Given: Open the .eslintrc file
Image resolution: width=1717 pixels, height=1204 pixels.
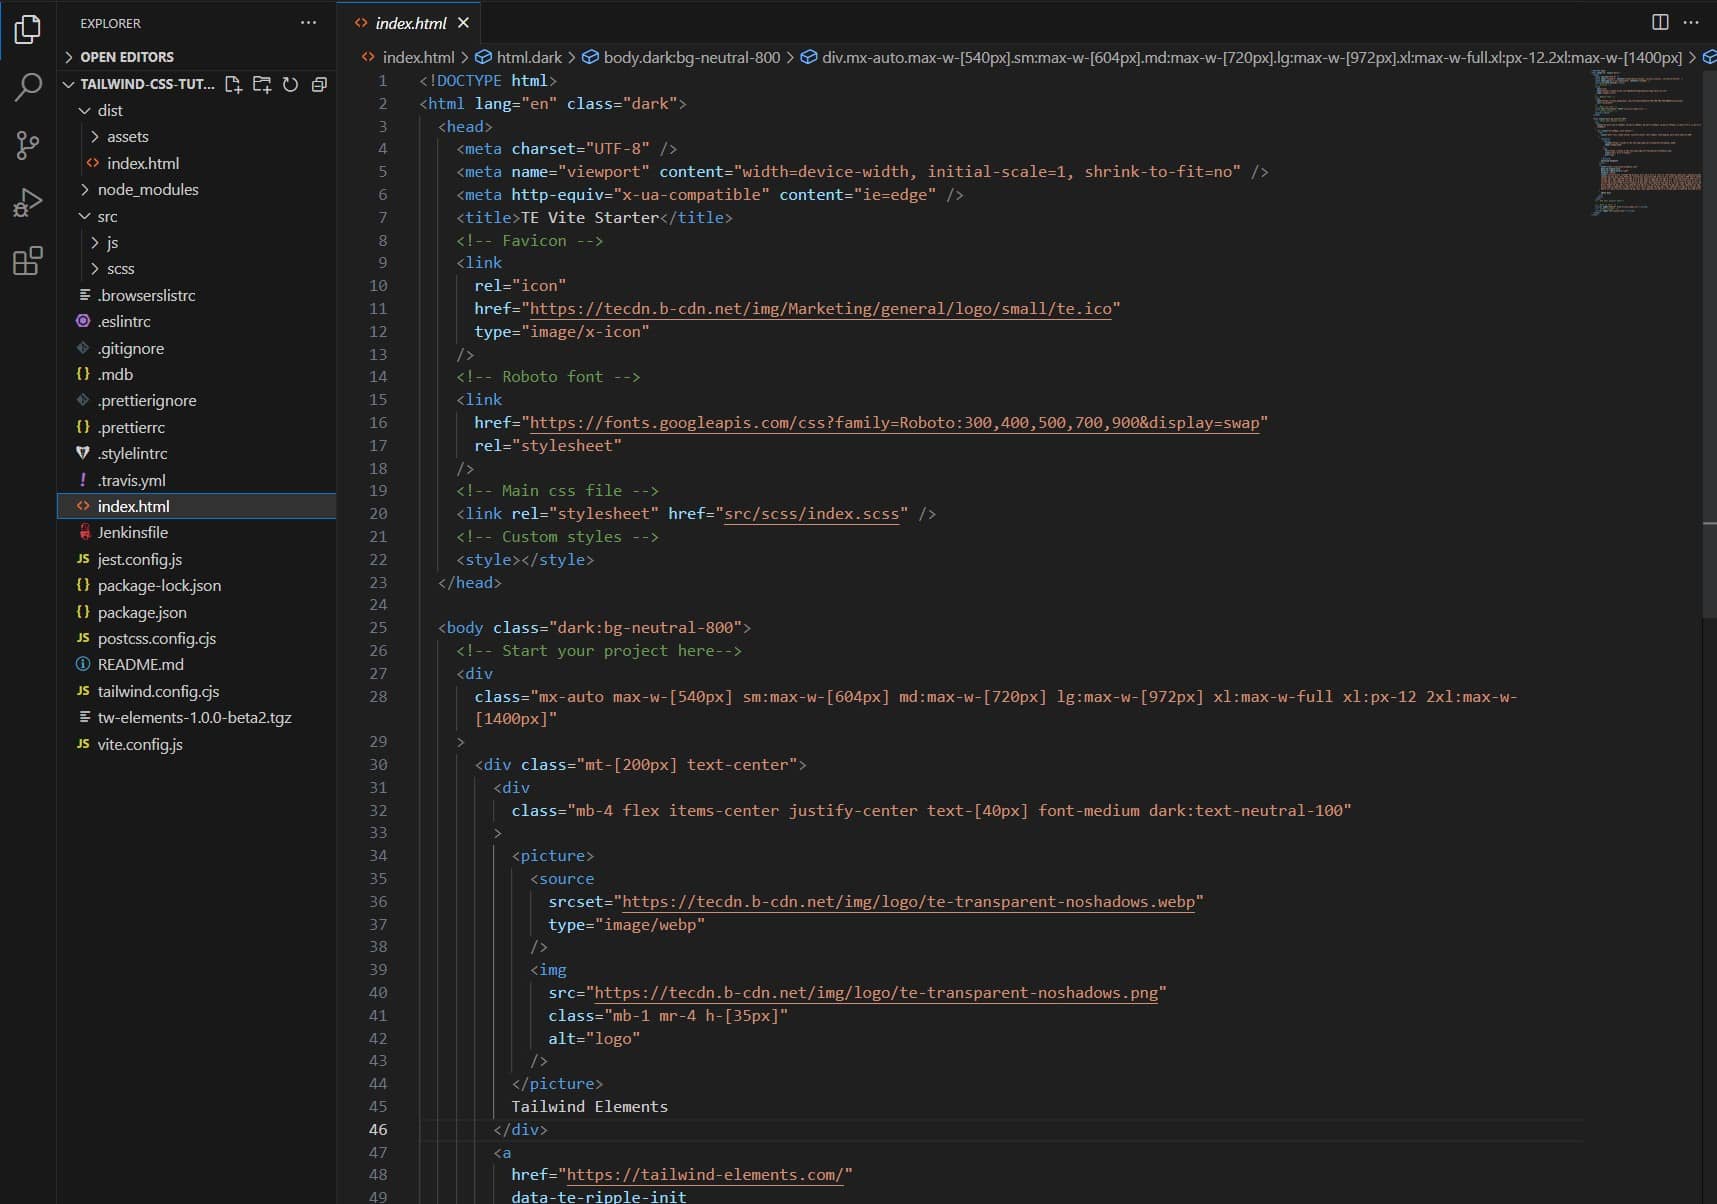Looking at the screenshot, I should (x=196, y=322).
